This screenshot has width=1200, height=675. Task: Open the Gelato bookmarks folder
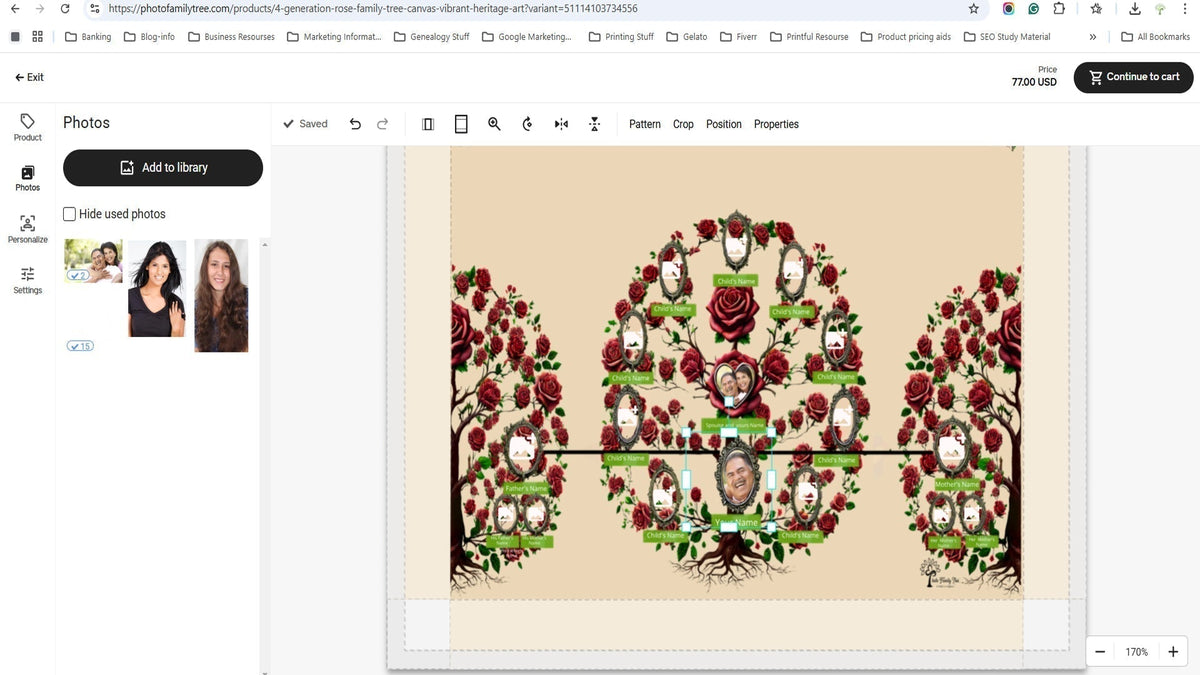686,37
